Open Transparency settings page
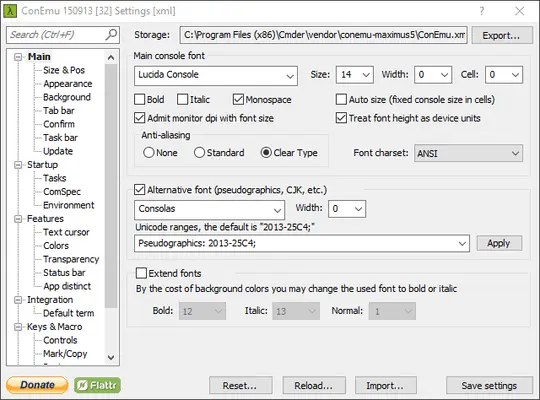Viewport: 540px width, 400px height. (71, 259)
